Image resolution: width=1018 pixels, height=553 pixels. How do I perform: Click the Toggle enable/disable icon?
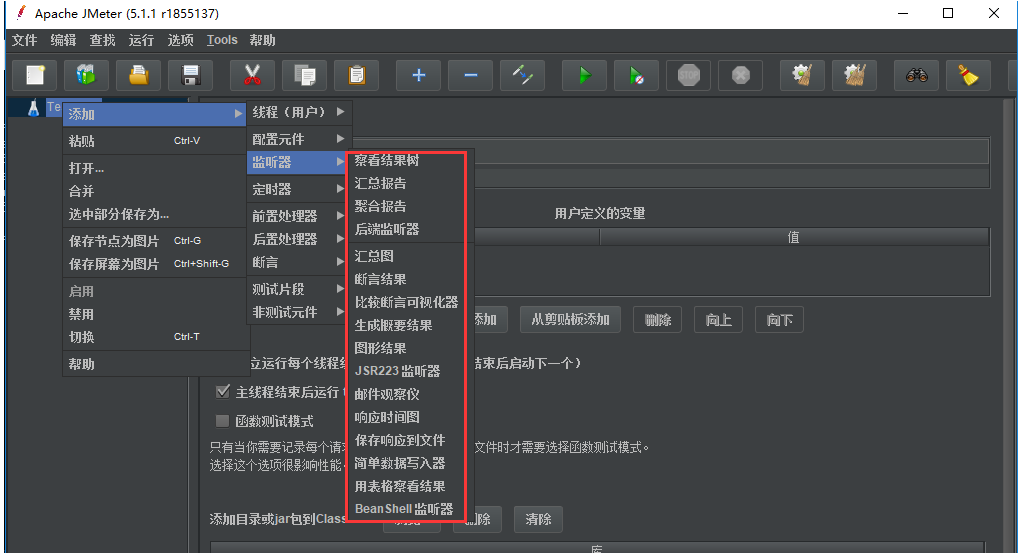(x=523, y=75)
